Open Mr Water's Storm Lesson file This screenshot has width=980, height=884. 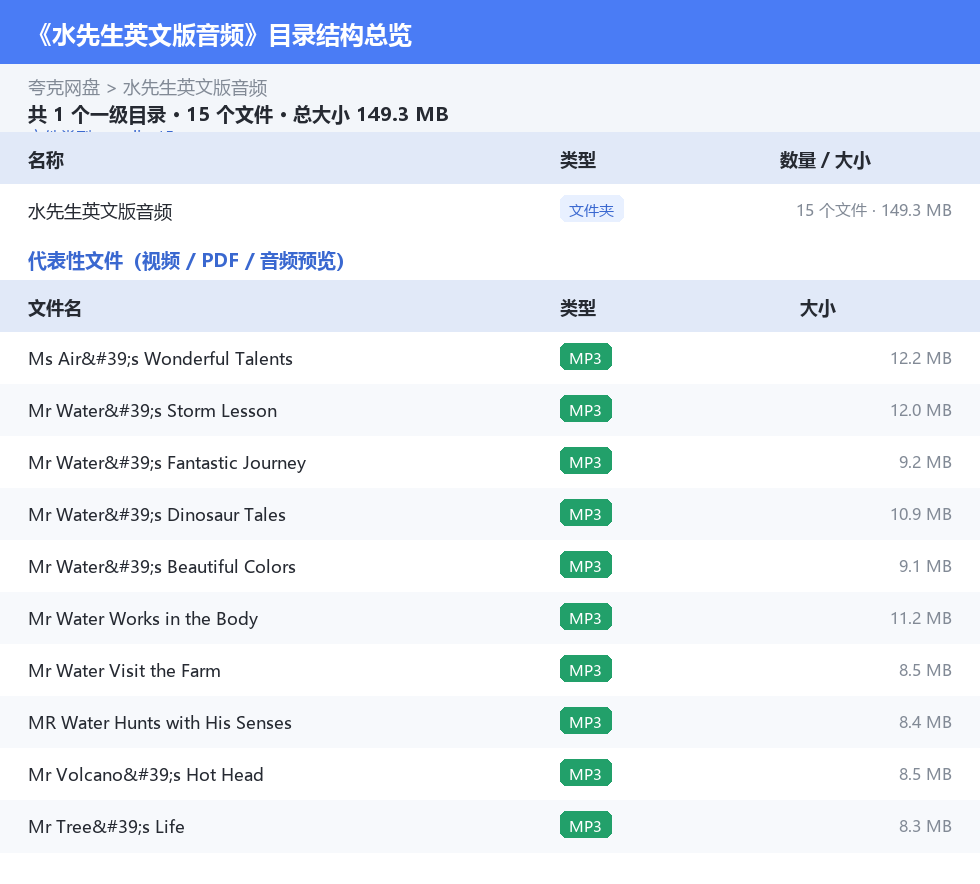(152, 411)
